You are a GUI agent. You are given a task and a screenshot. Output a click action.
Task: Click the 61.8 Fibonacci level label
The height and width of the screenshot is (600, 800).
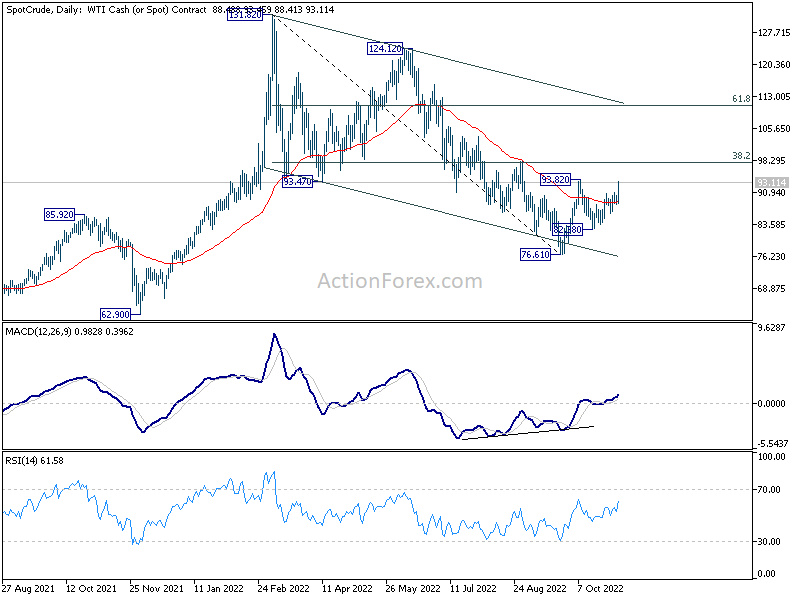[x=741, y=98]
